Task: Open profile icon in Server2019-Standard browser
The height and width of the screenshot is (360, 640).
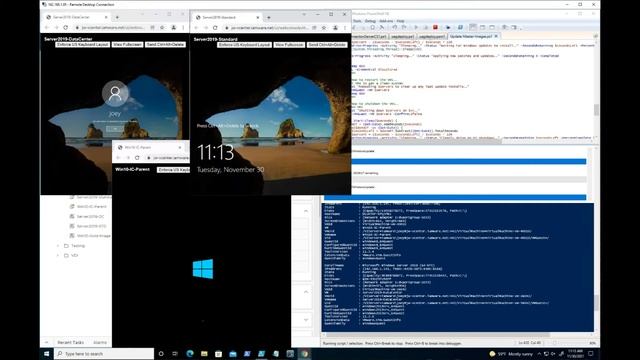Action: tap(335, 28)
